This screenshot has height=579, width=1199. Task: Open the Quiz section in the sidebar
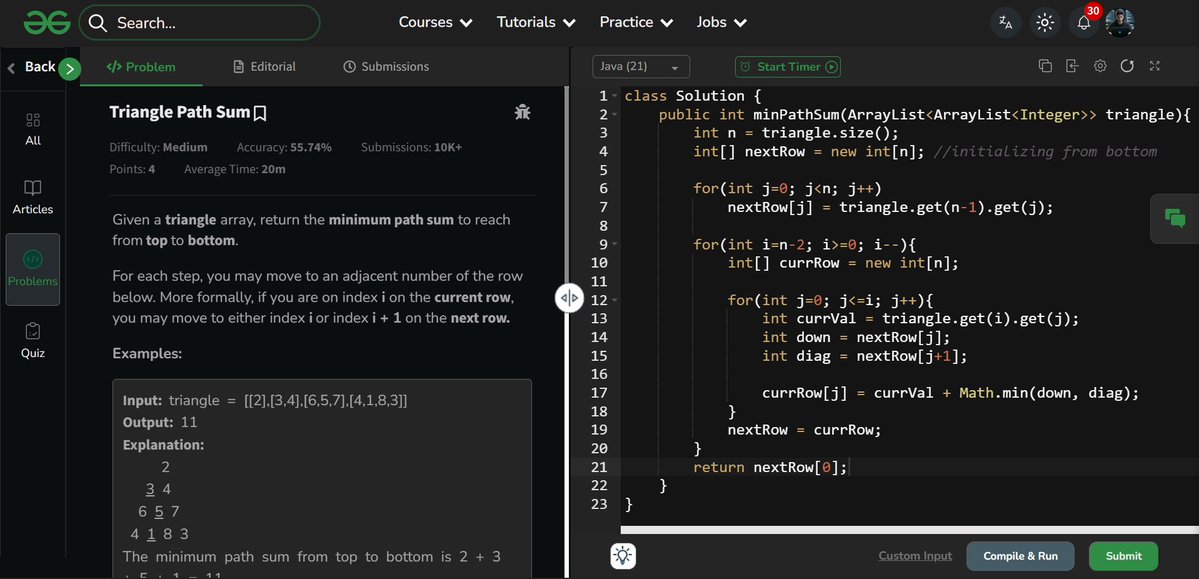(33, 338)
